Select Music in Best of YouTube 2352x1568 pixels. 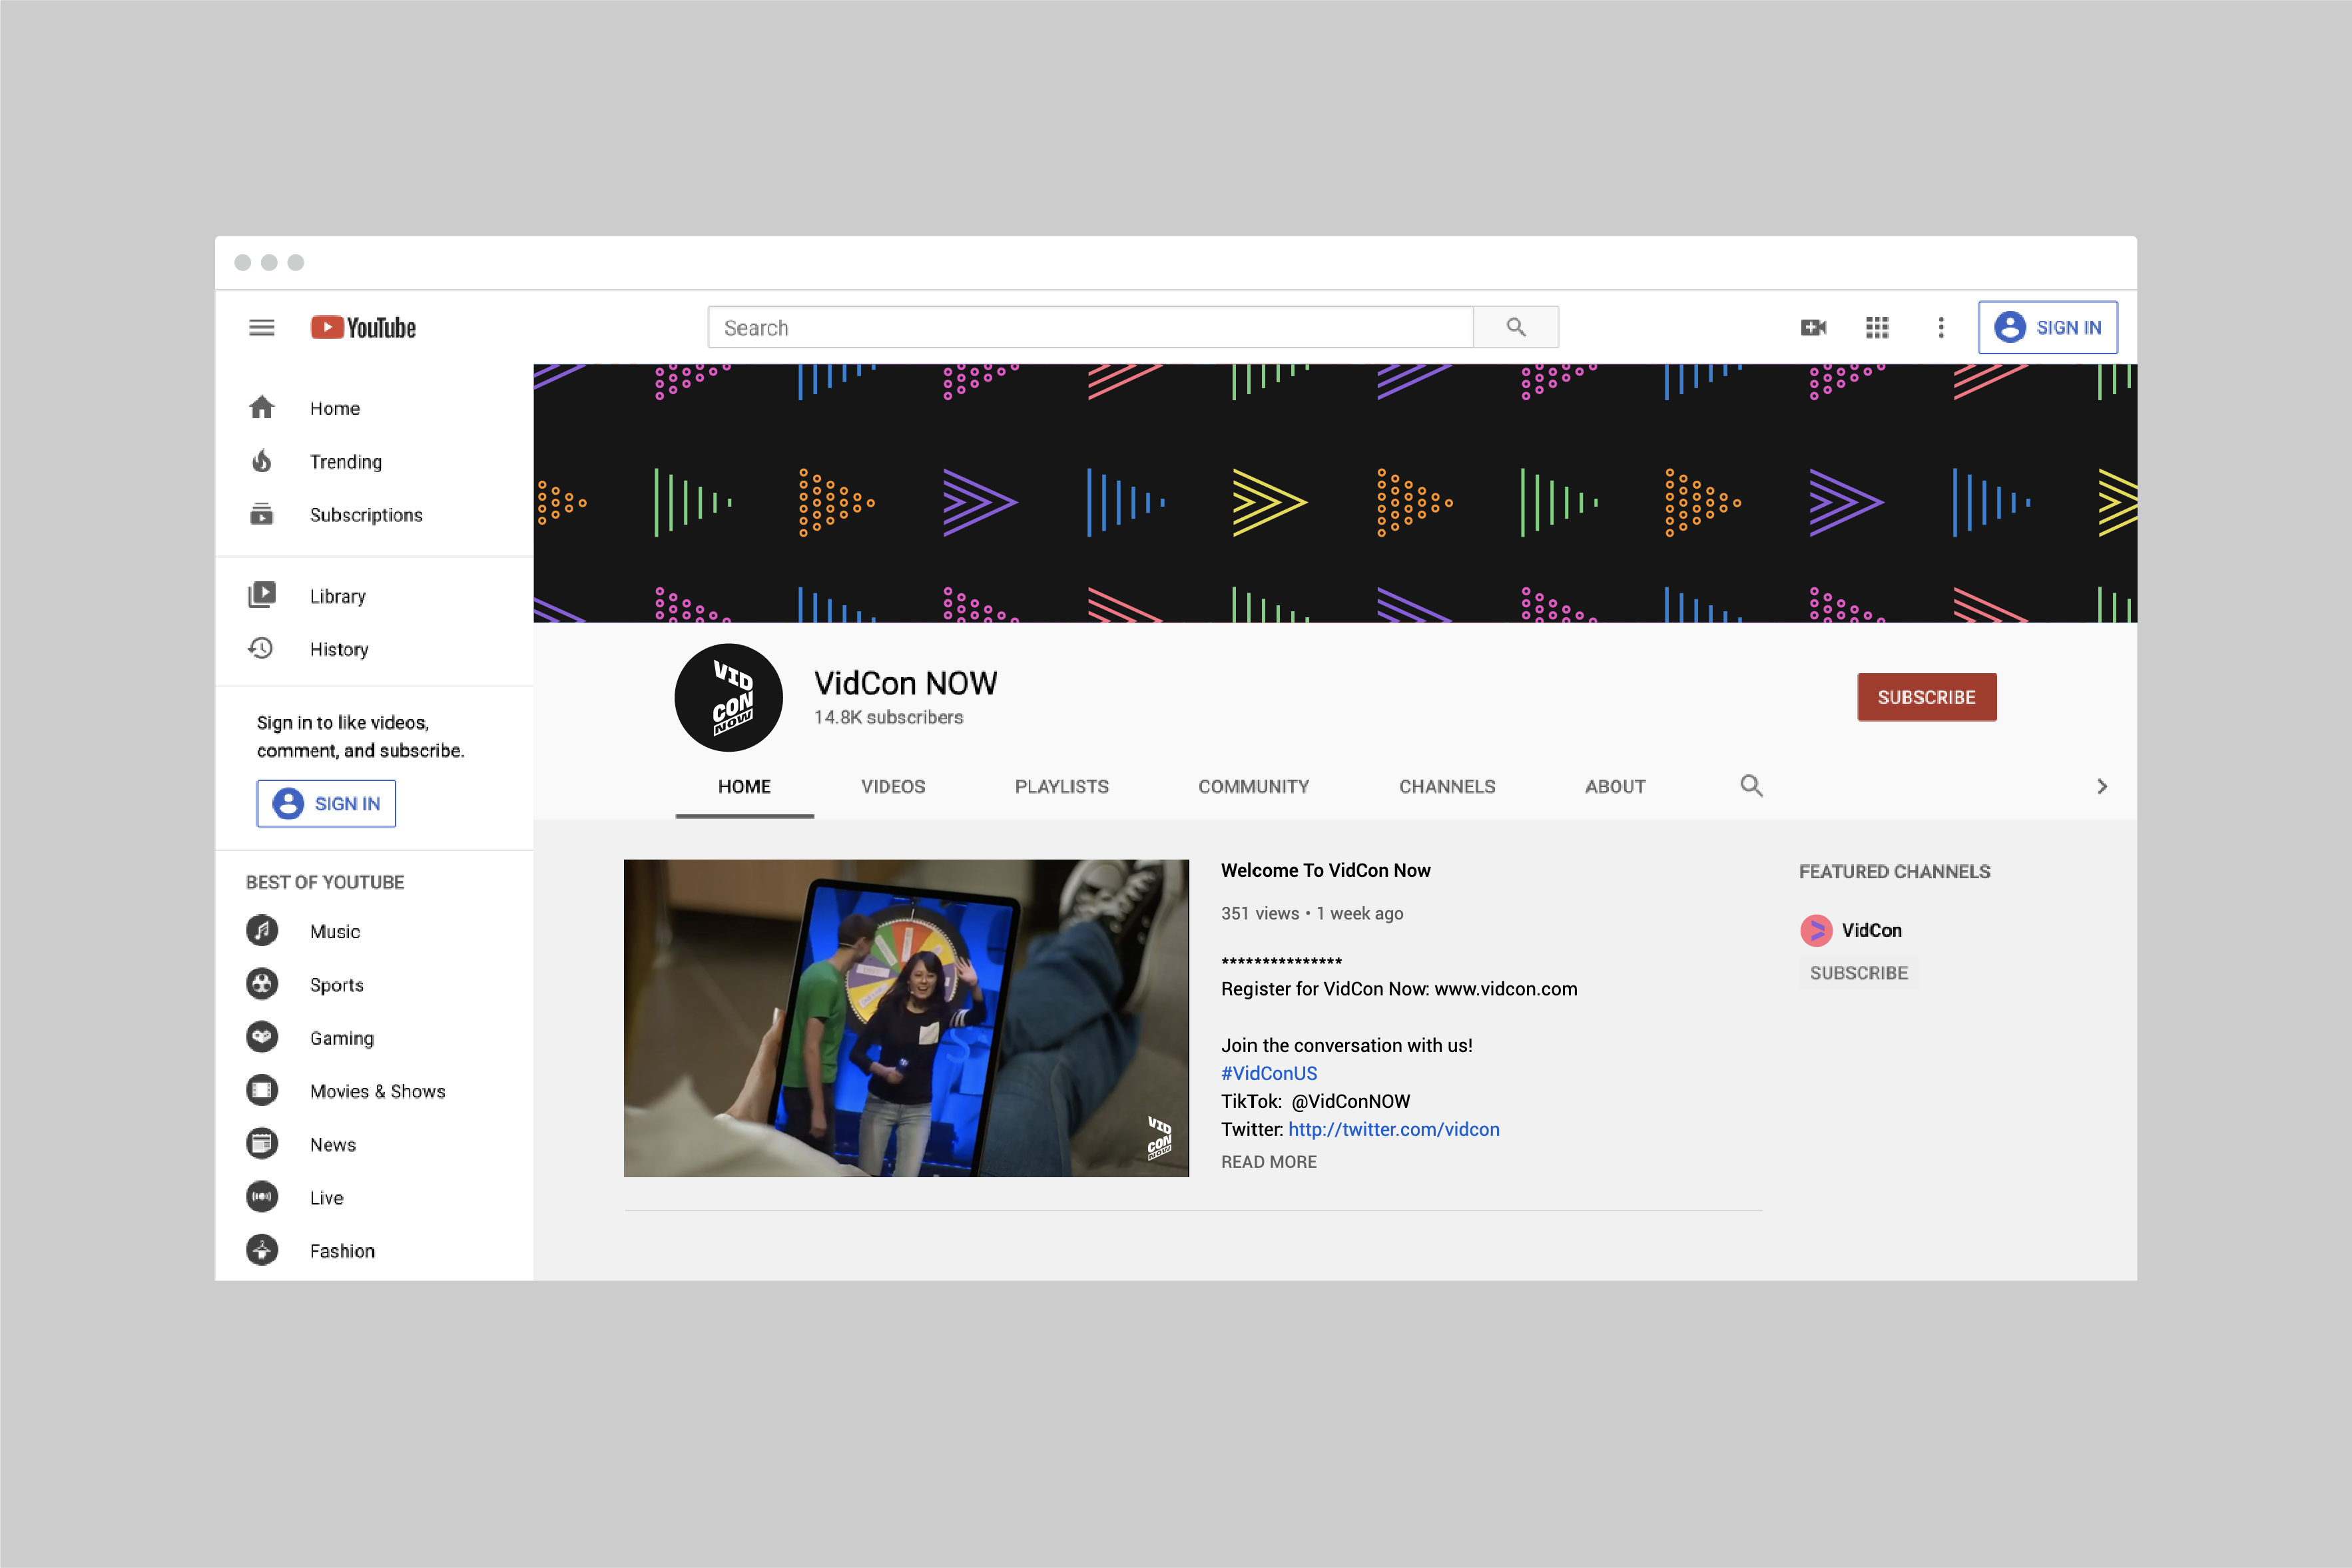335,931
